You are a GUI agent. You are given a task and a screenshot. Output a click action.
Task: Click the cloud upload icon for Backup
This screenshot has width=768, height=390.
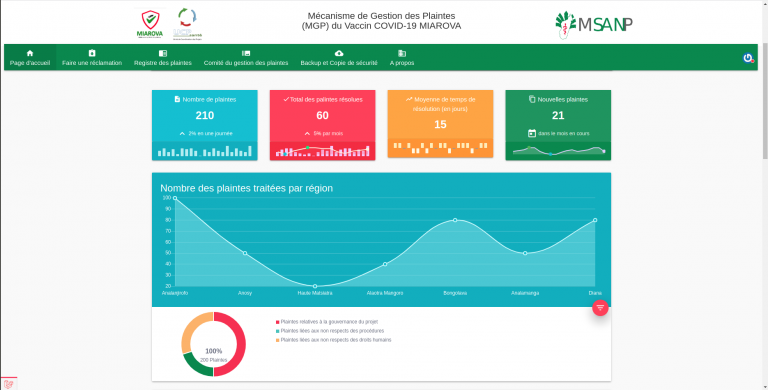(339, 53)
